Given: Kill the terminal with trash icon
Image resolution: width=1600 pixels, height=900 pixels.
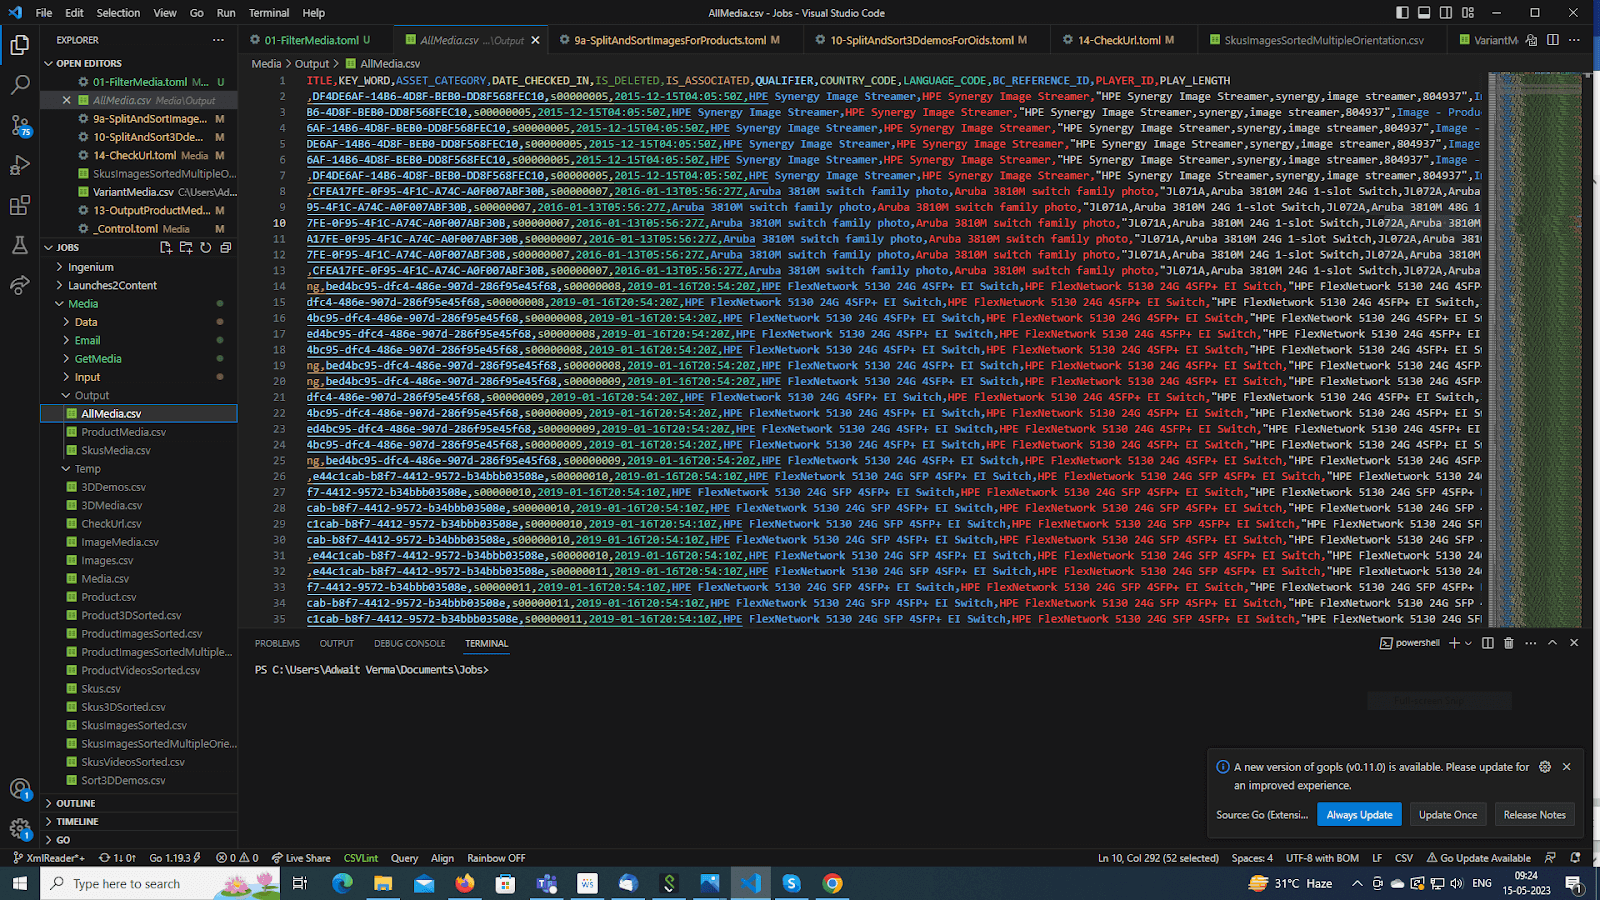Looking at the screenshot, I should (x=1509, y=643).
